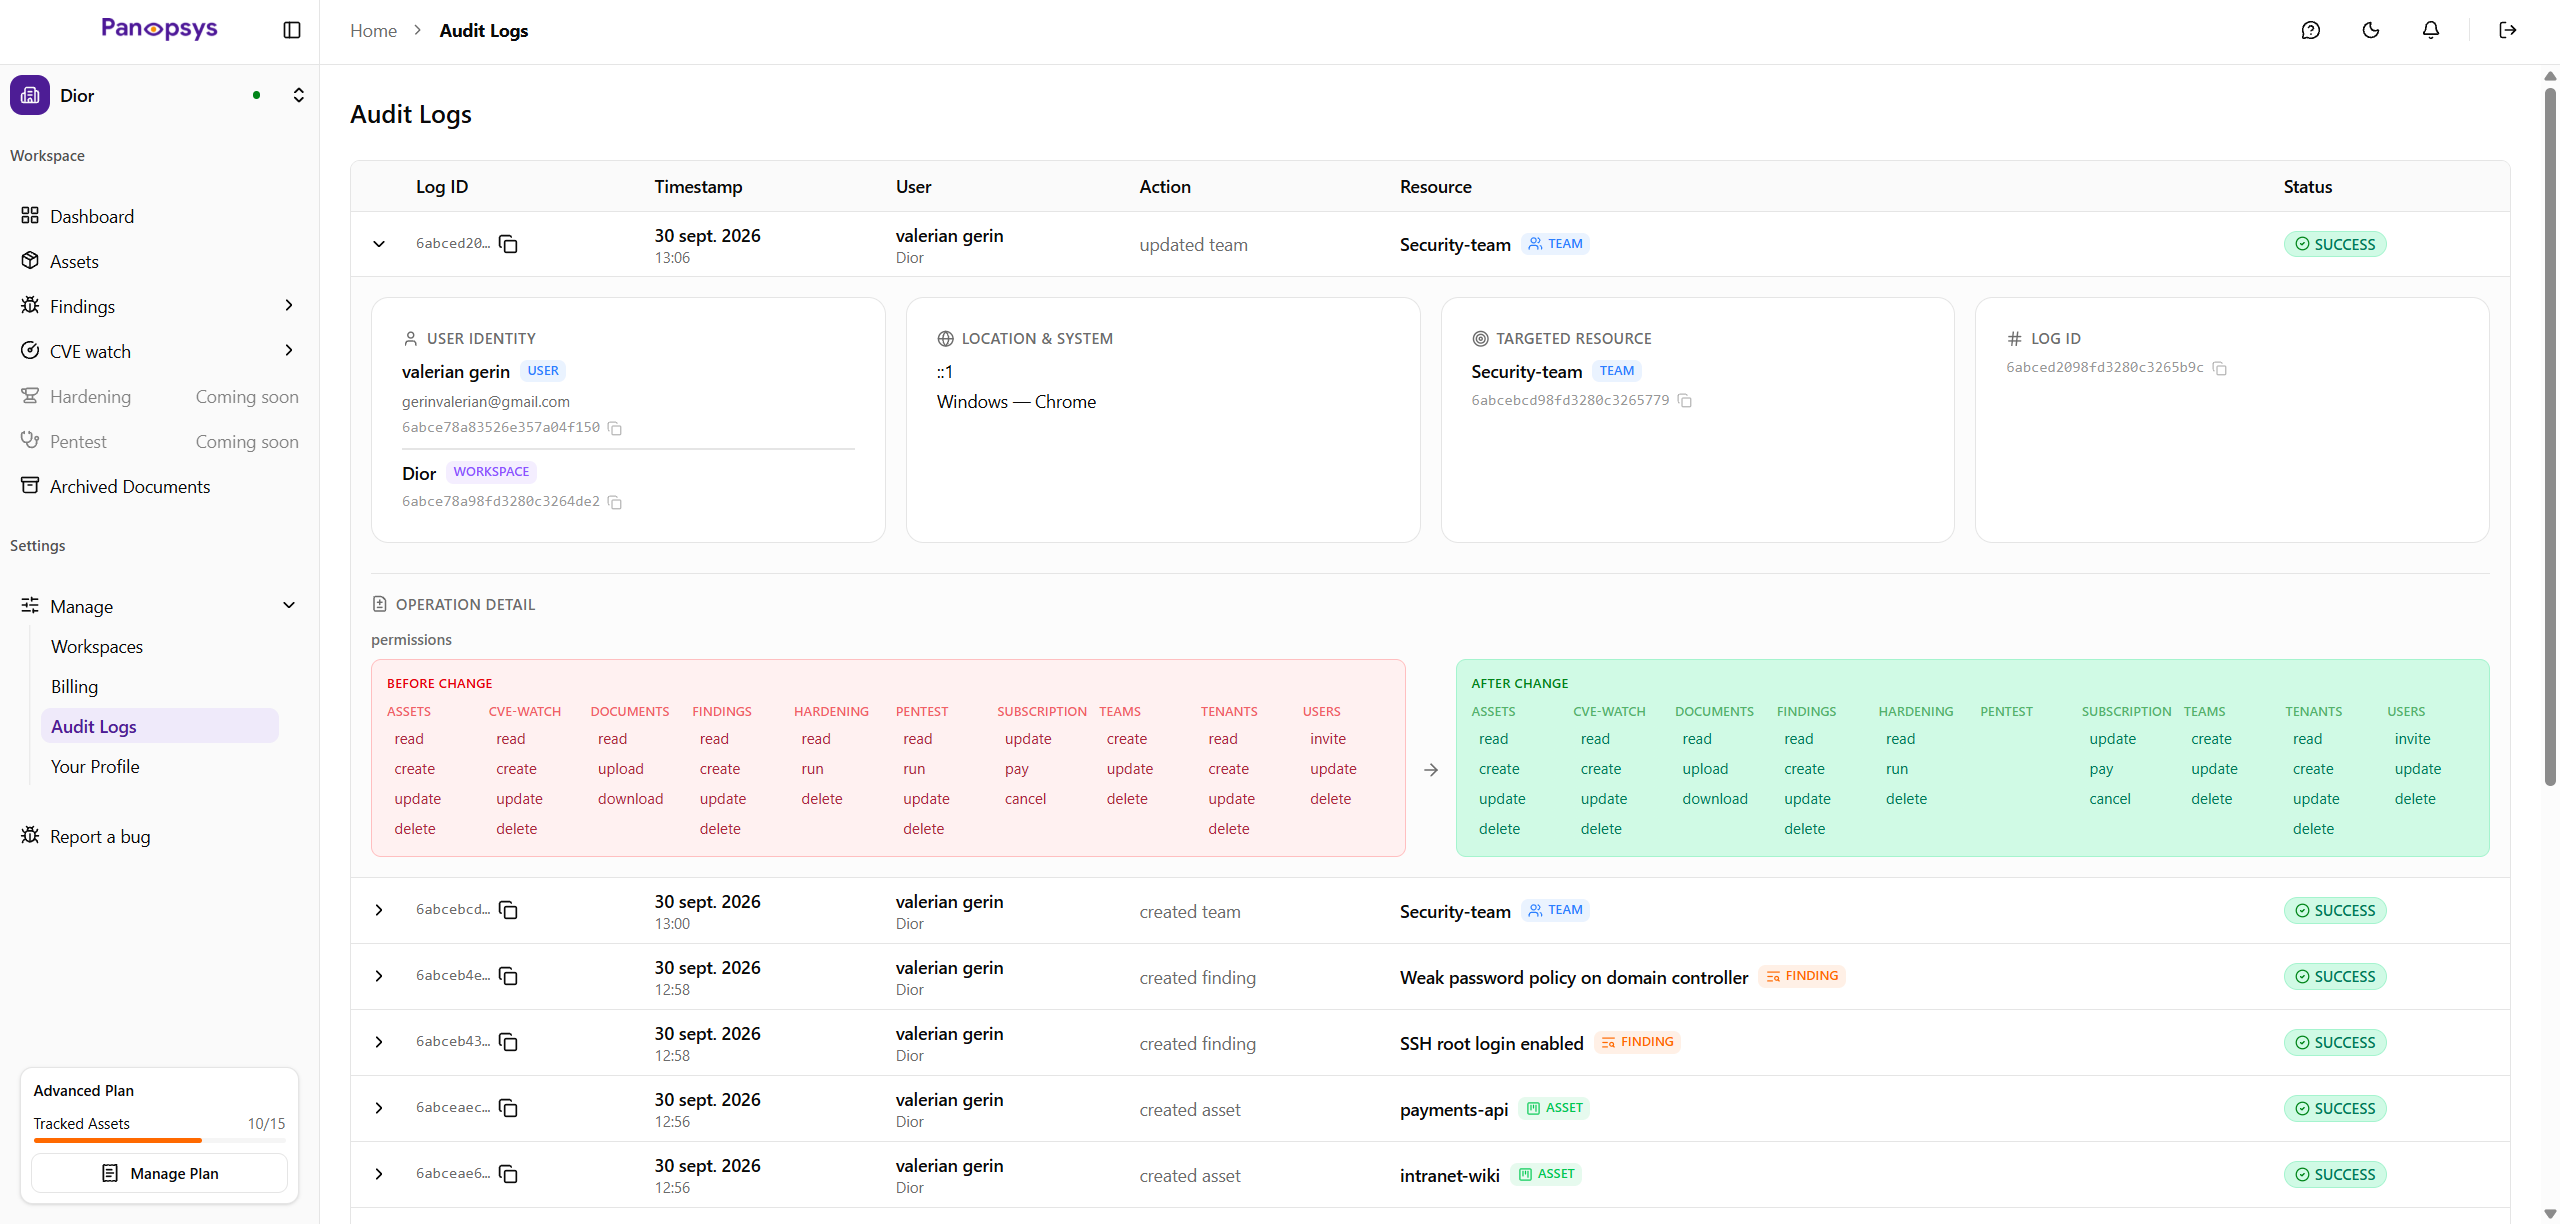The width and height of the screenshot is (2560, 1224).
Task: Click the Status column header
Action: 2308,187
